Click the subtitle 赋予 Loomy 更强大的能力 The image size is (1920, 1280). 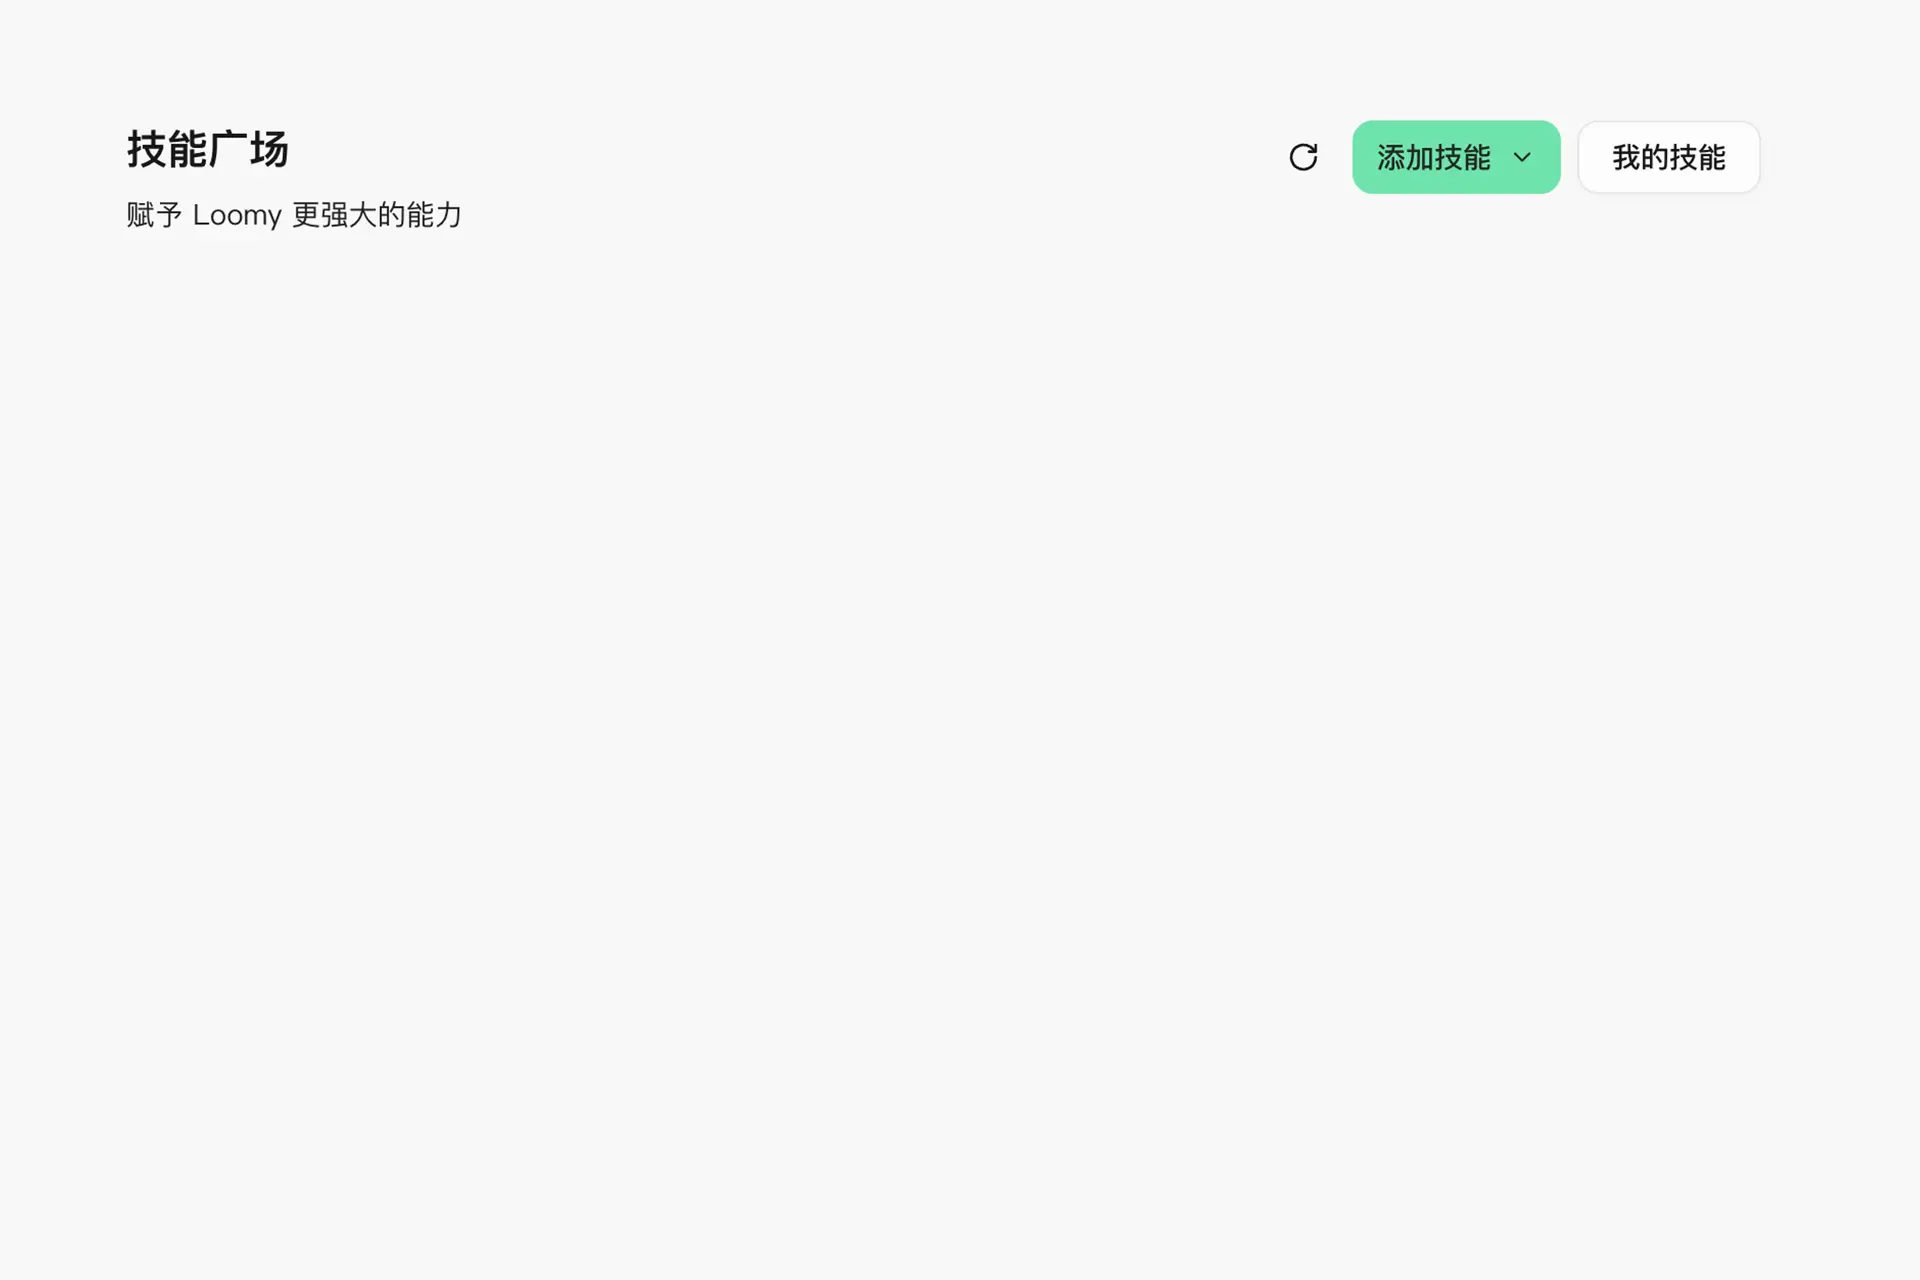[294, 215]
